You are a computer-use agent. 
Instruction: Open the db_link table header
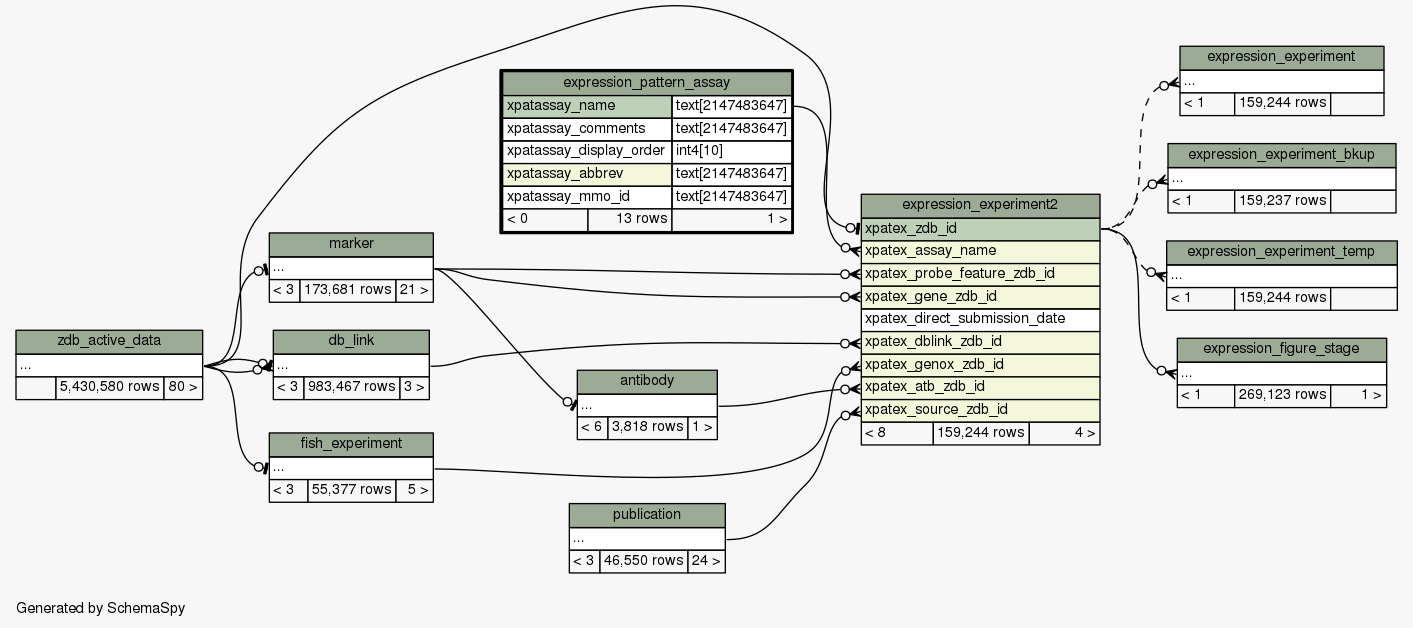point(350,342)
